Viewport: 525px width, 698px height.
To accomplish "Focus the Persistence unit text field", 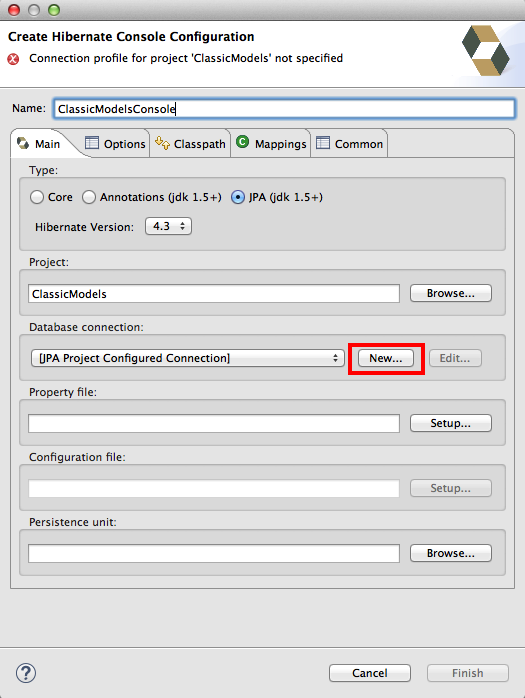I will (x=214, y=553).
